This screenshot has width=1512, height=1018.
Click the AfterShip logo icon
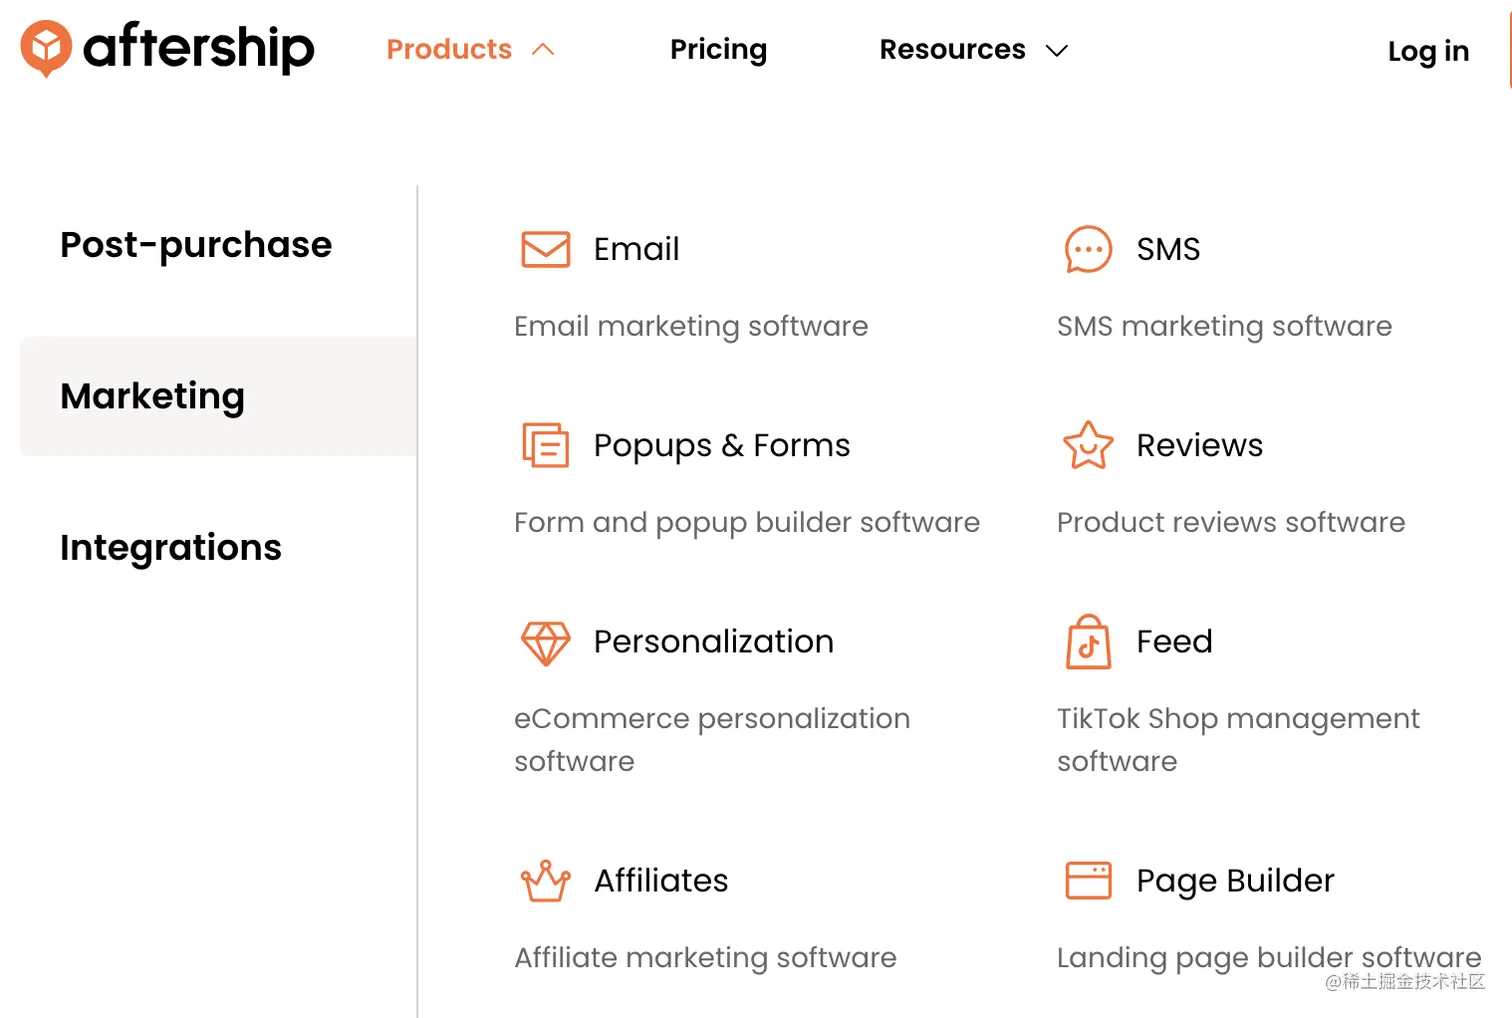coord(46,47)
